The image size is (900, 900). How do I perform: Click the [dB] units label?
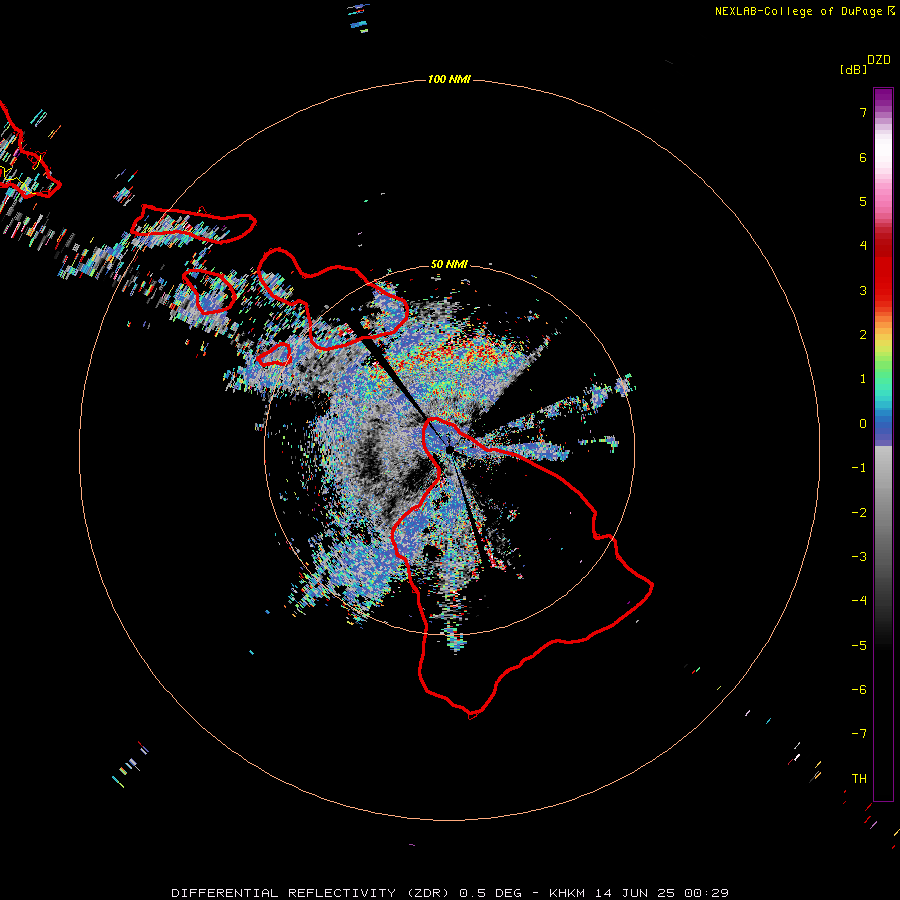click(854, 70)
